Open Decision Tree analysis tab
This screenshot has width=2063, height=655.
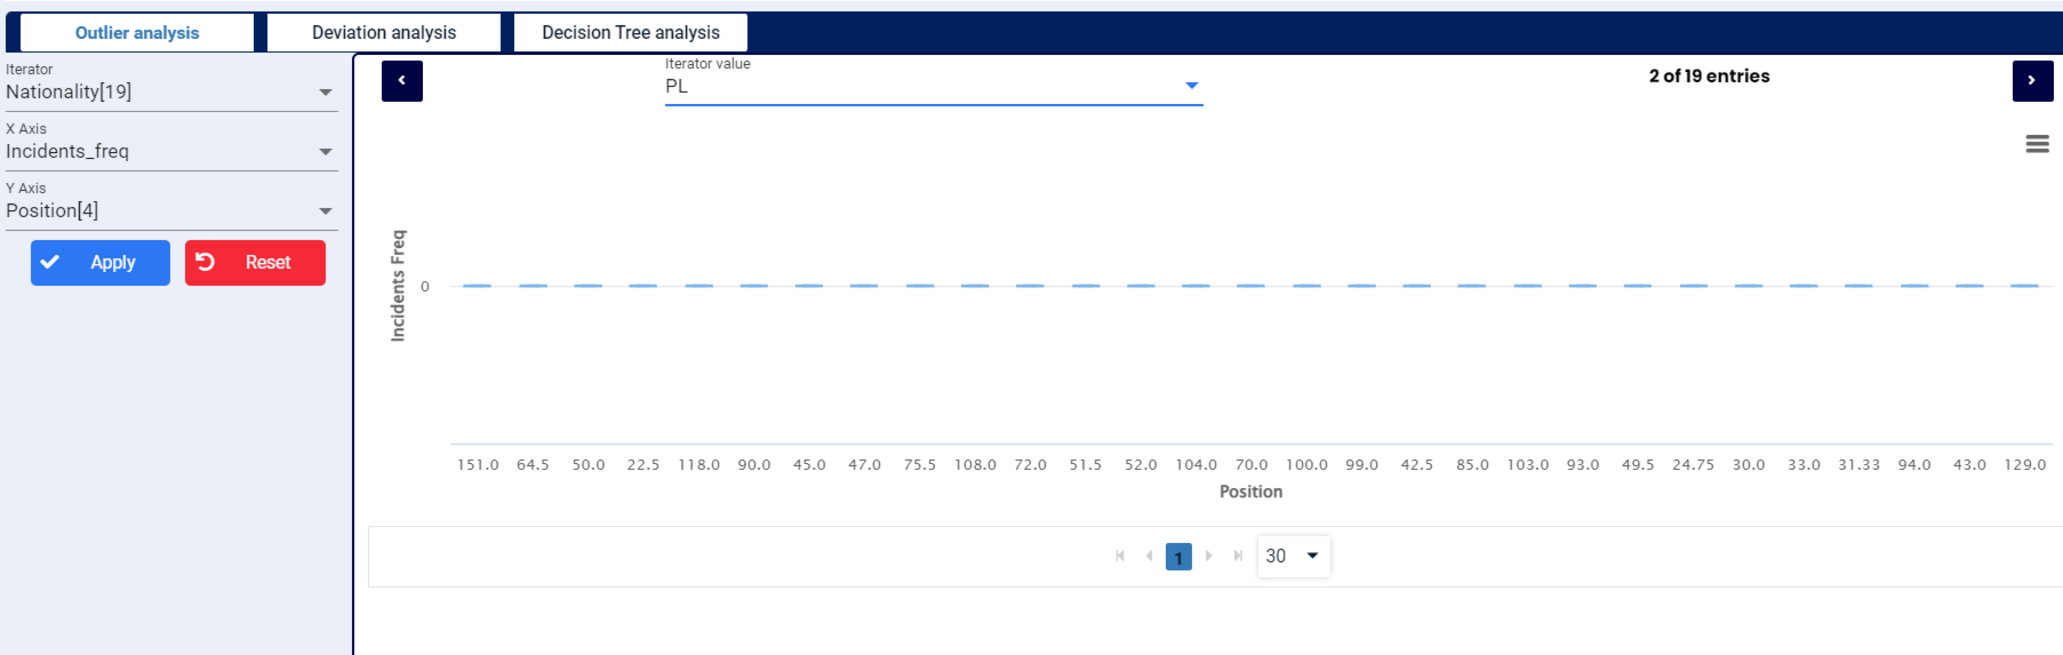(x=631, y=33)
